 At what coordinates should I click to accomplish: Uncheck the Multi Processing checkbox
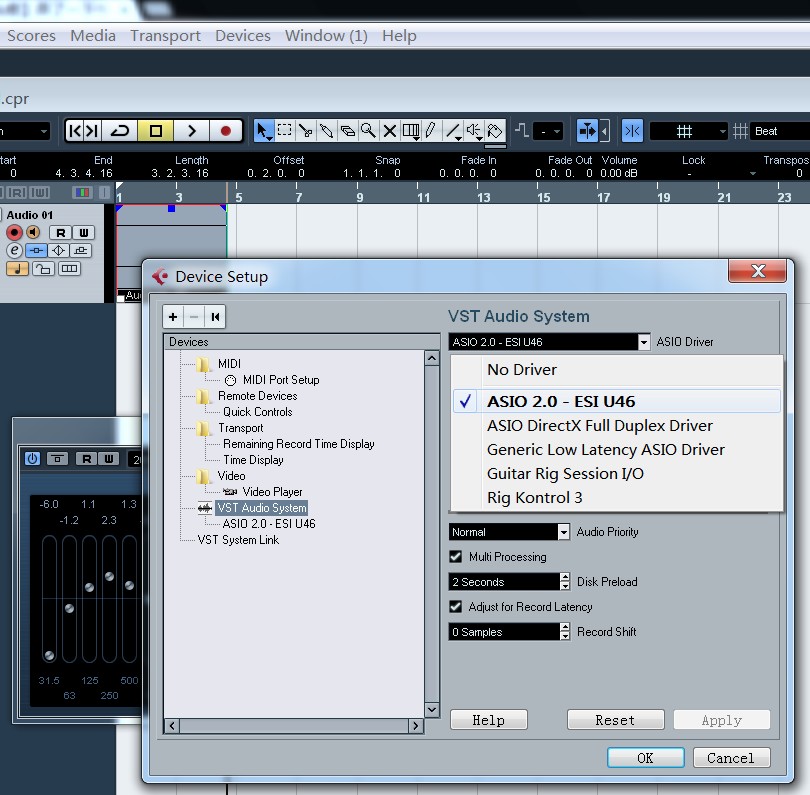[x=456, y=557]
